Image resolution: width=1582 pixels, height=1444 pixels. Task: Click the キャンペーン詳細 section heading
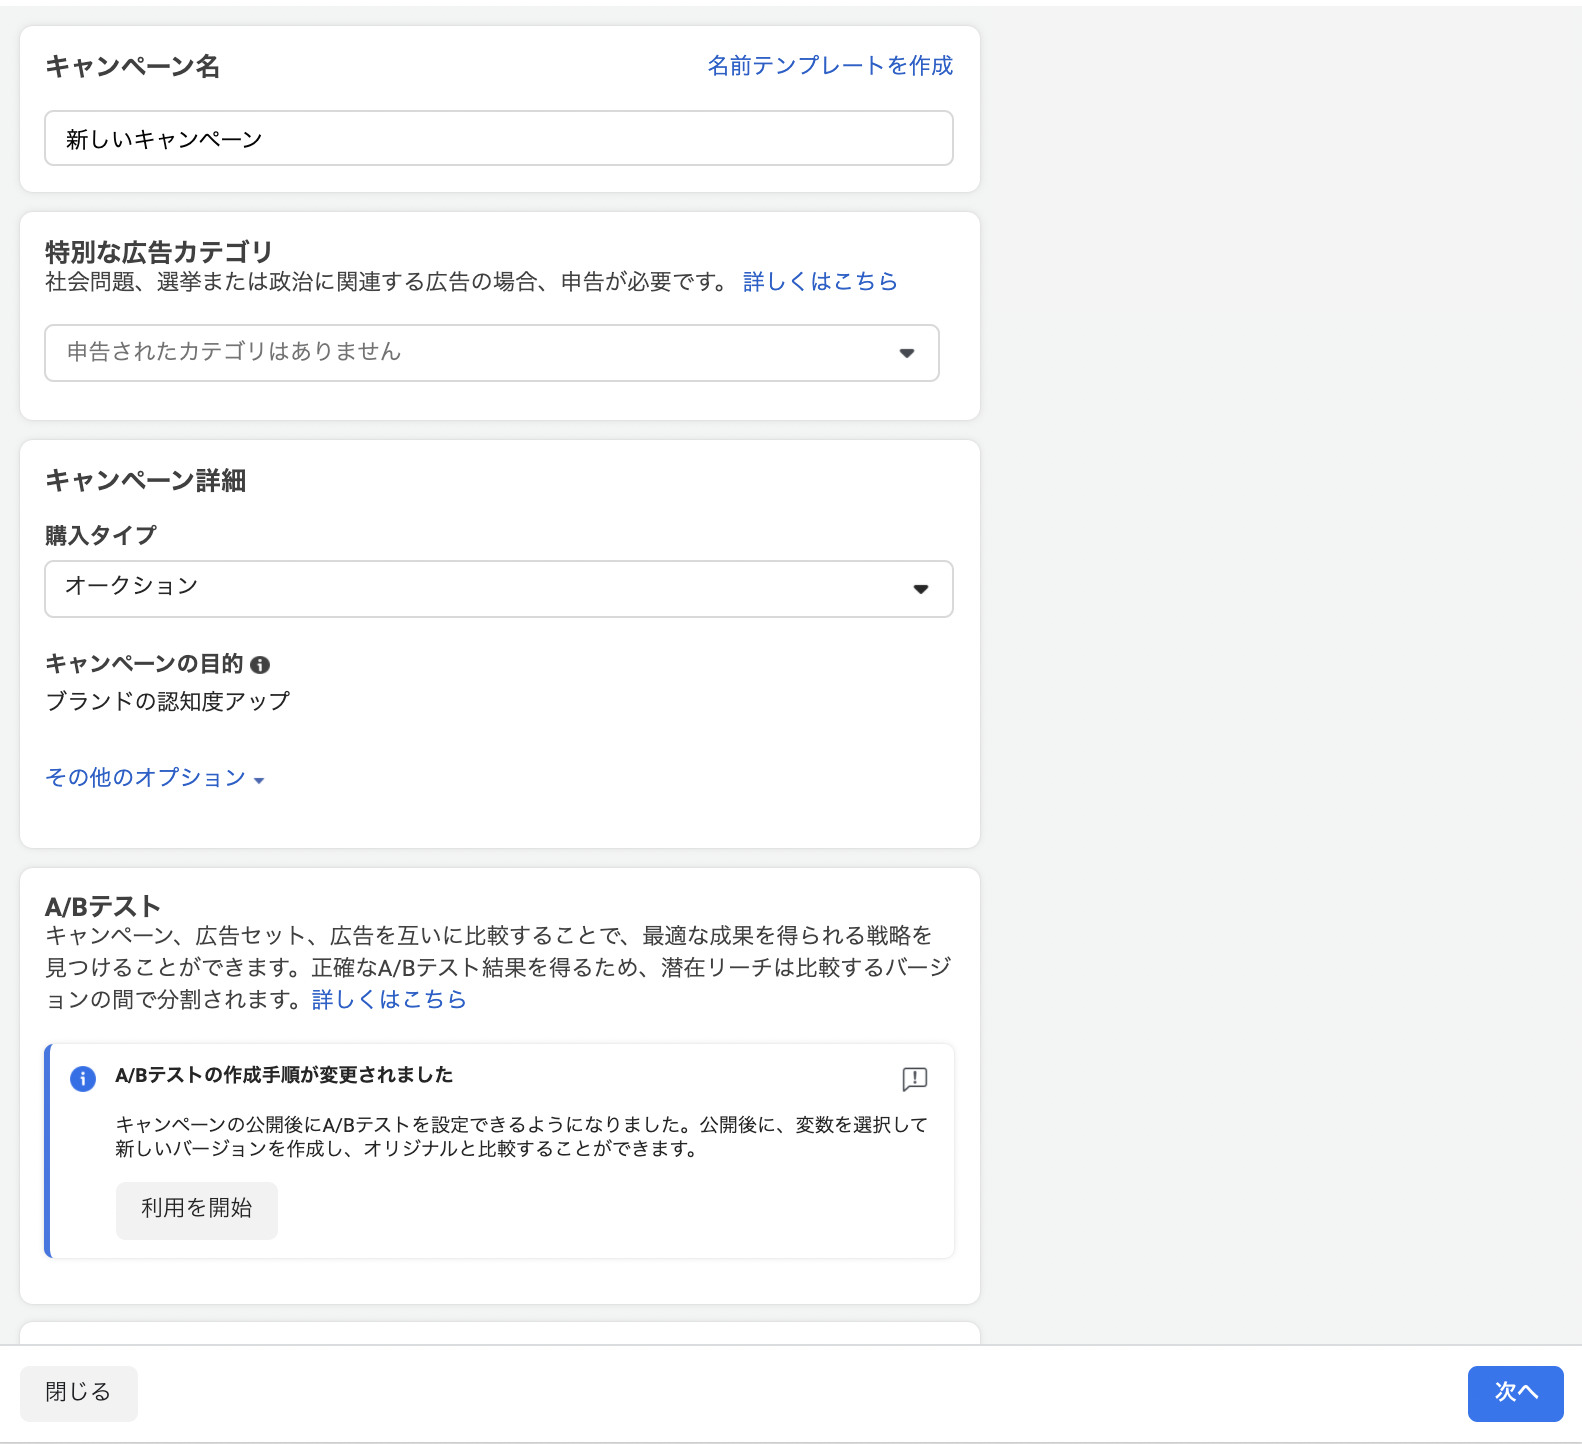(x=146, y=481)
